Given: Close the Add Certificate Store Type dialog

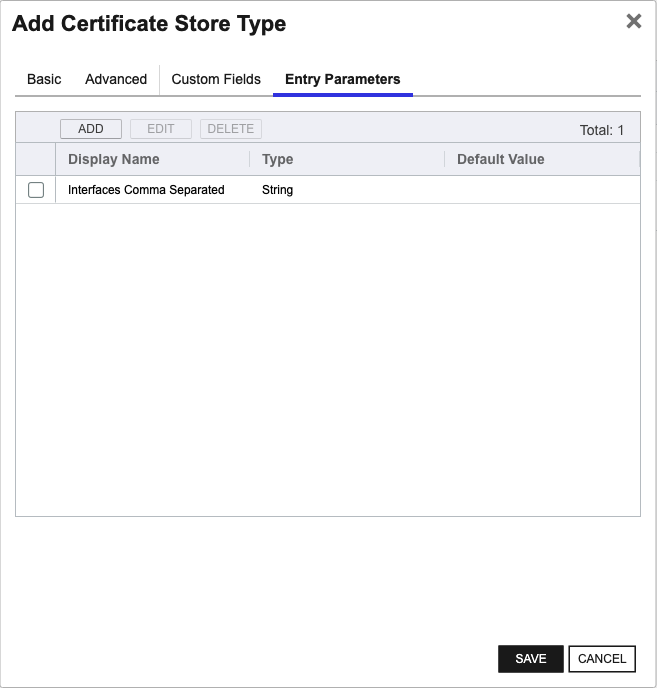Looking at the screenshot, I should click(633, 21).
